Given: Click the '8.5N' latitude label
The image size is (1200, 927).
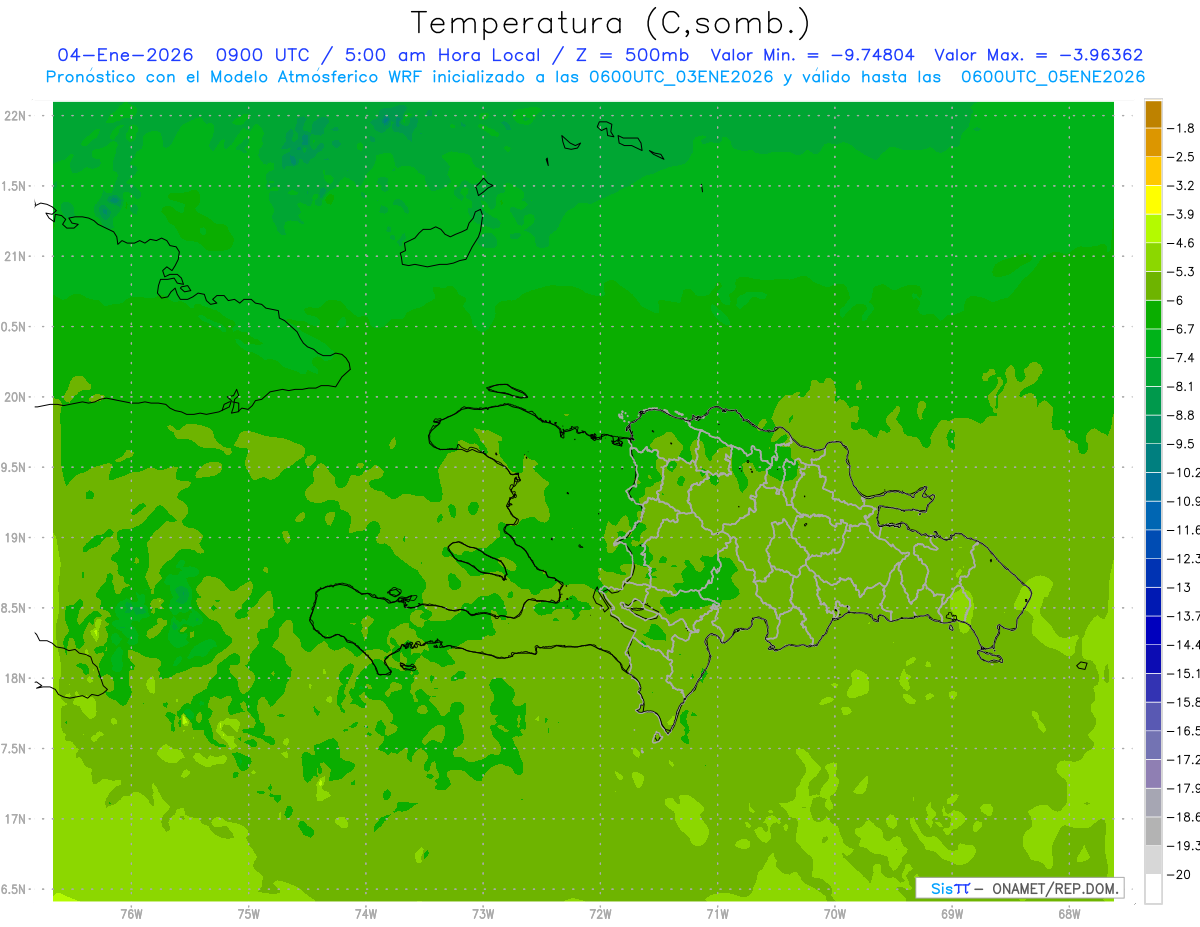Looking at the screenshot, I should pos(13,608).
